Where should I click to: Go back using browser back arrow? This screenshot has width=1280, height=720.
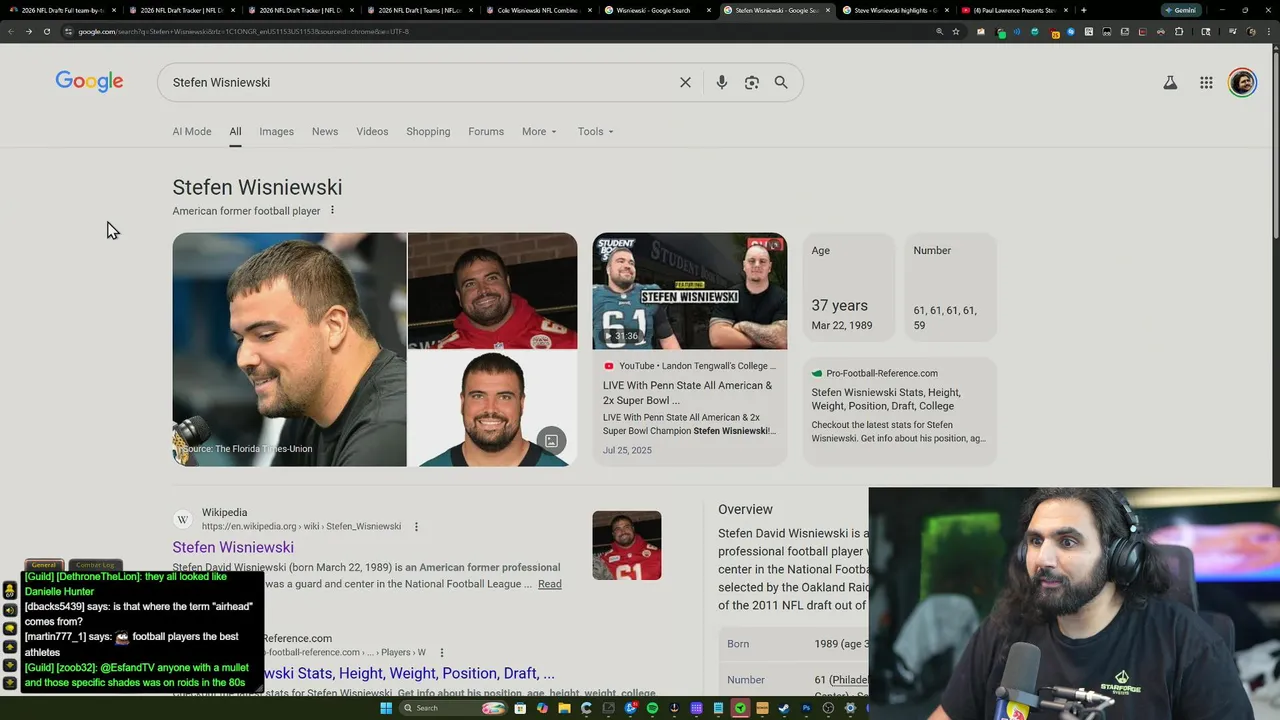click(10, 31)
